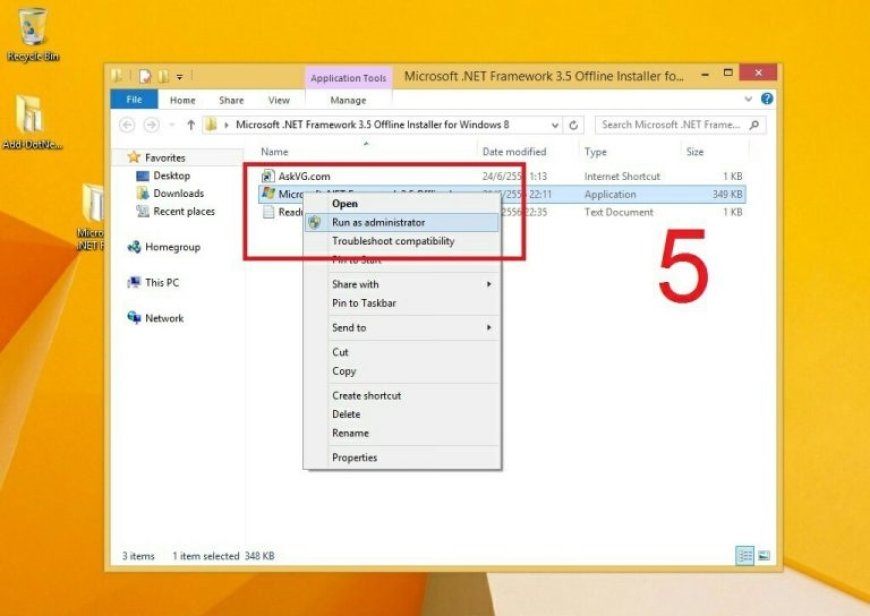Switch to the View ribbon tab

coord(279,100)
